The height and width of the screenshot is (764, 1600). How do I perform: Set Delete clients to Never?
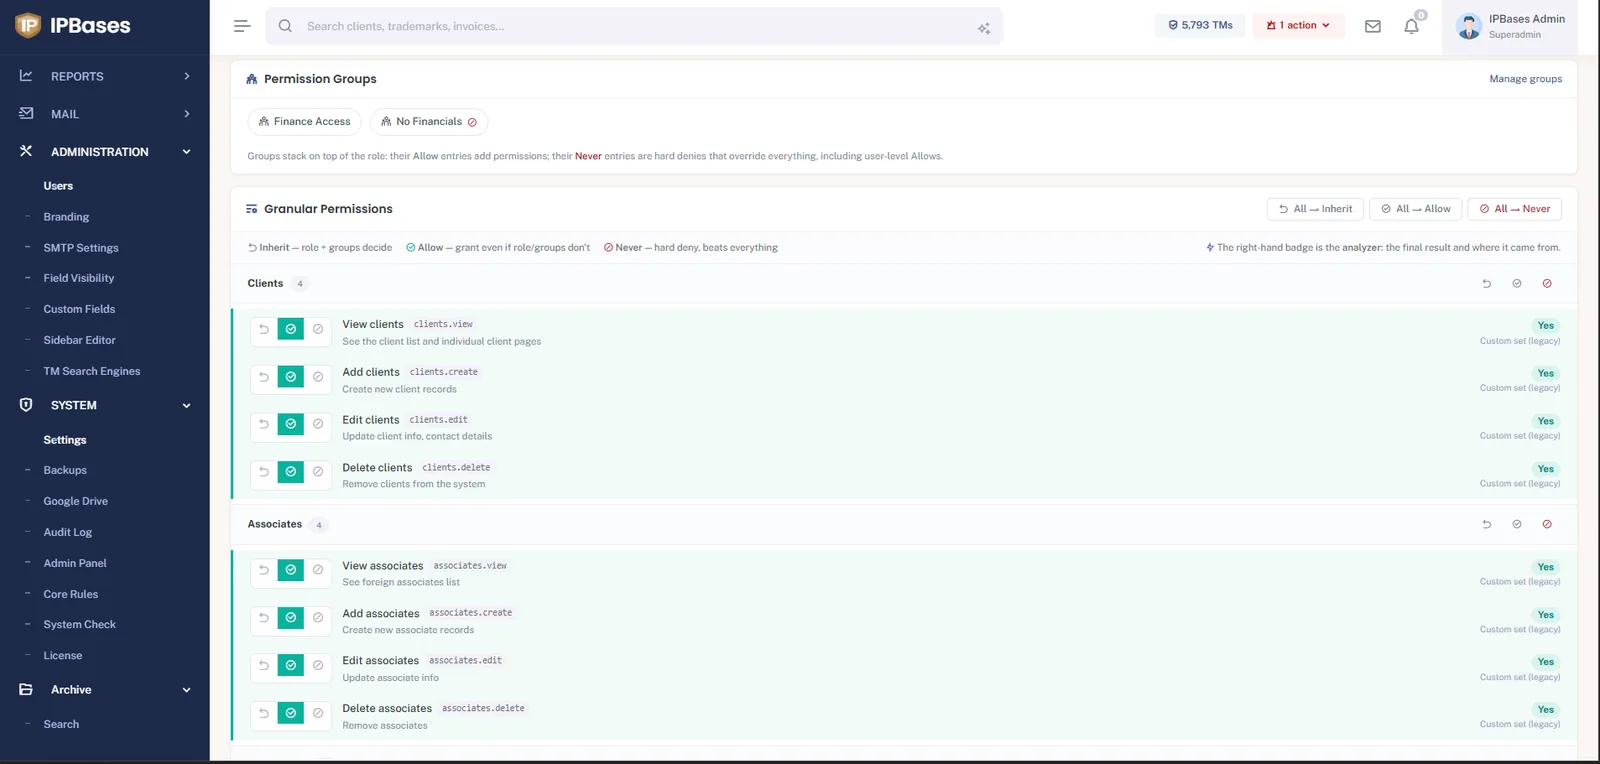[x=318, y=472]
